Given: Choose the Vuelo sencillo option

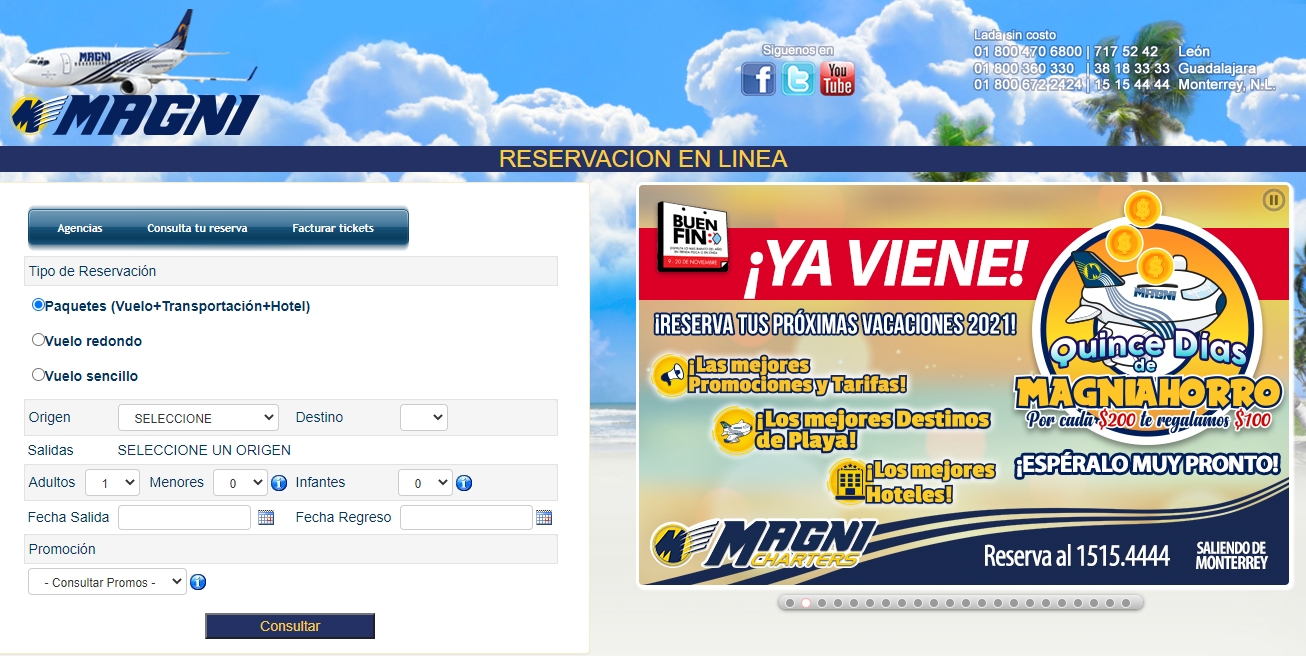Looking at the screenshot, I should [x=38, y=375].
